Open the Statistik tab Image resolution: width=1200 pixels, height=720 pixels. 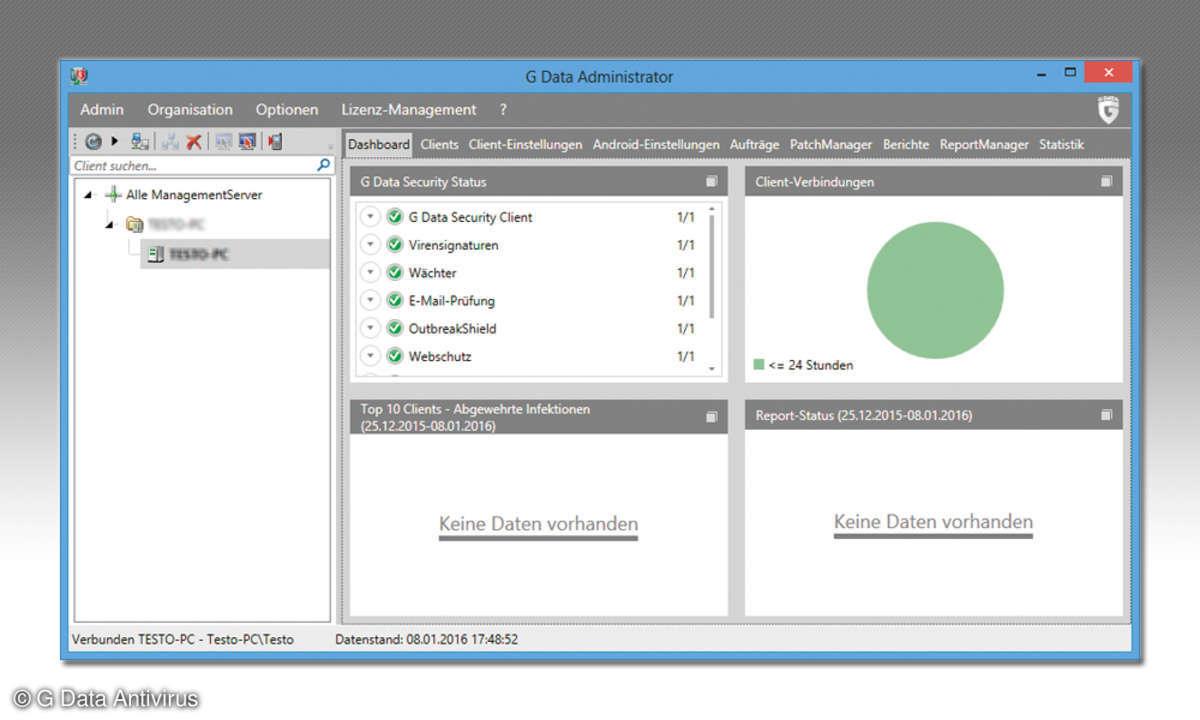click(1061, 144)
